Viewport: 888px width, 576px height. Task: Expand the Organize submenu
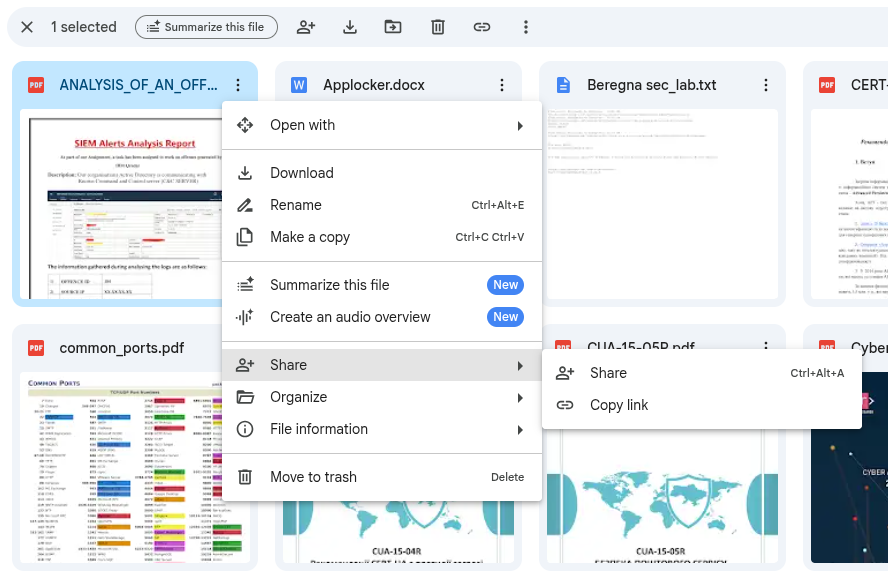(x=381, y=397)
